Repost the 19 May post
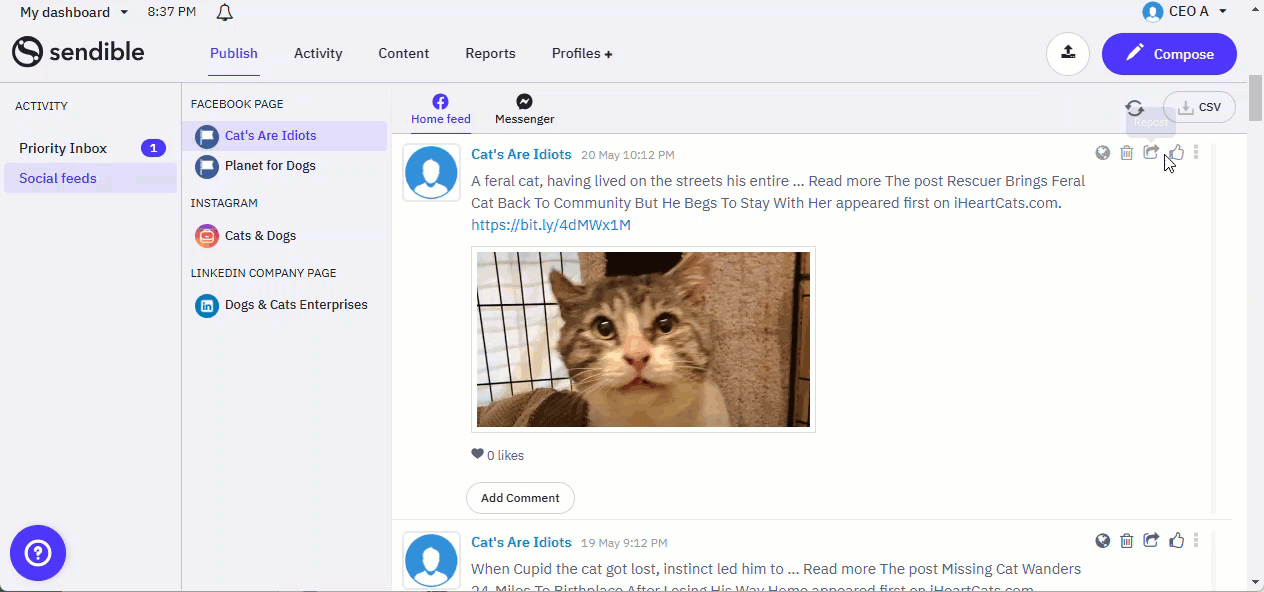 point(1151,541)
